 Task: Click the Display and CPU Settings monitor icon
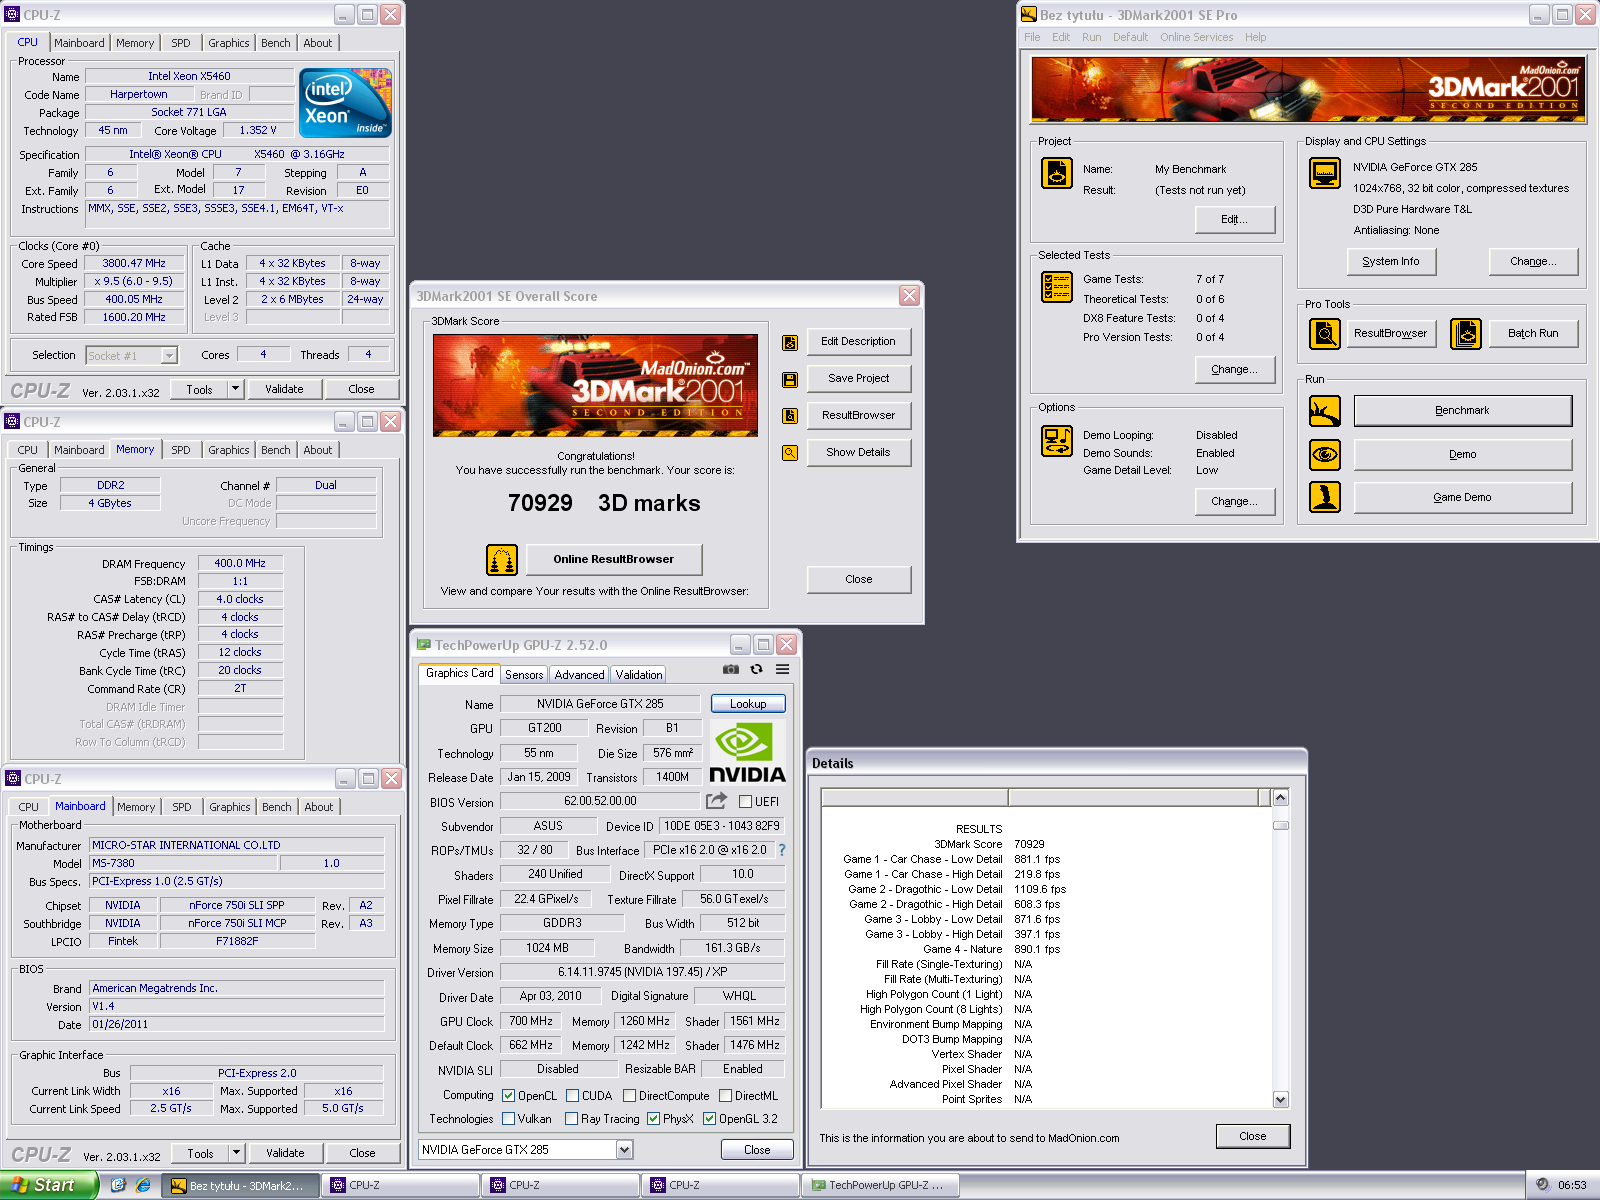tap(1325, 173)
